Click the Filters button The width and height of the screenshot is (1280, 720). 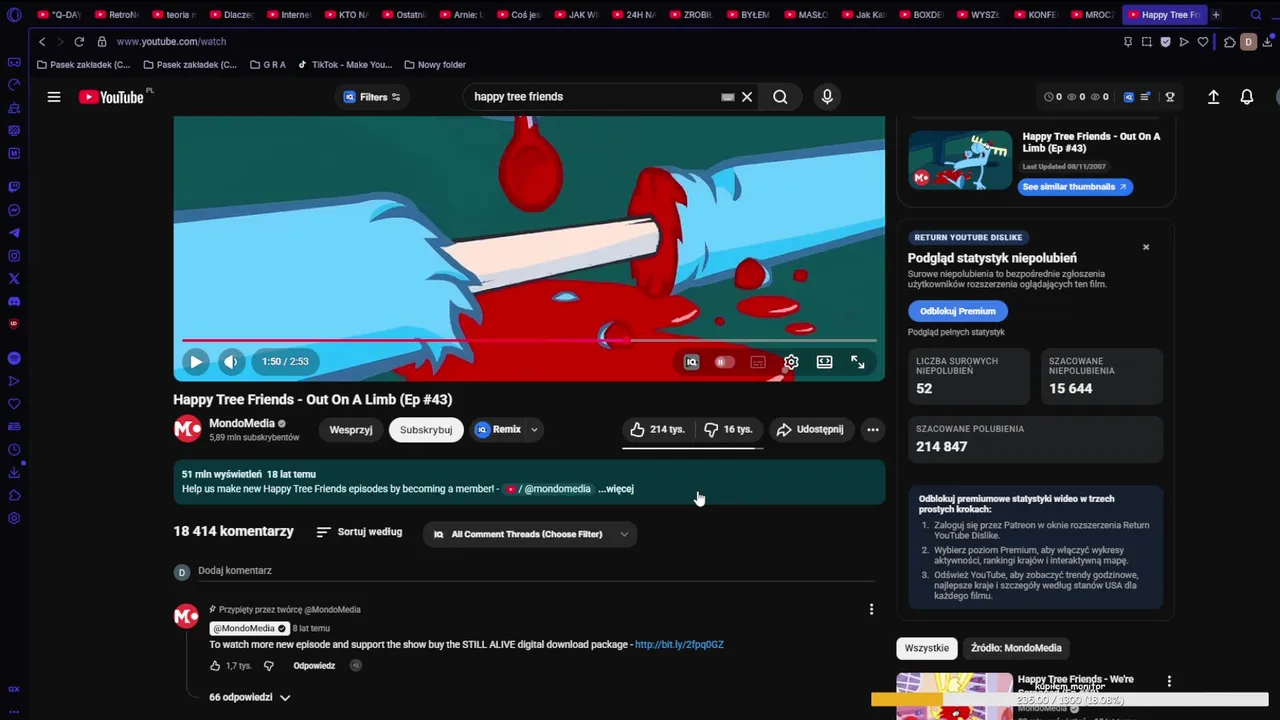pos(372,97)
